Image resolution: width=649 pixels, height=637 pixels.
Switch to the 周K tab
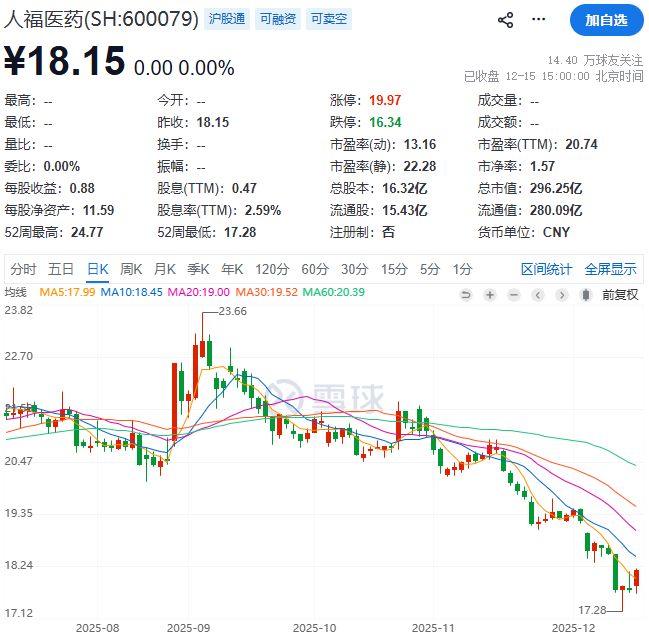pyautogui.click(x=131, y=269)
